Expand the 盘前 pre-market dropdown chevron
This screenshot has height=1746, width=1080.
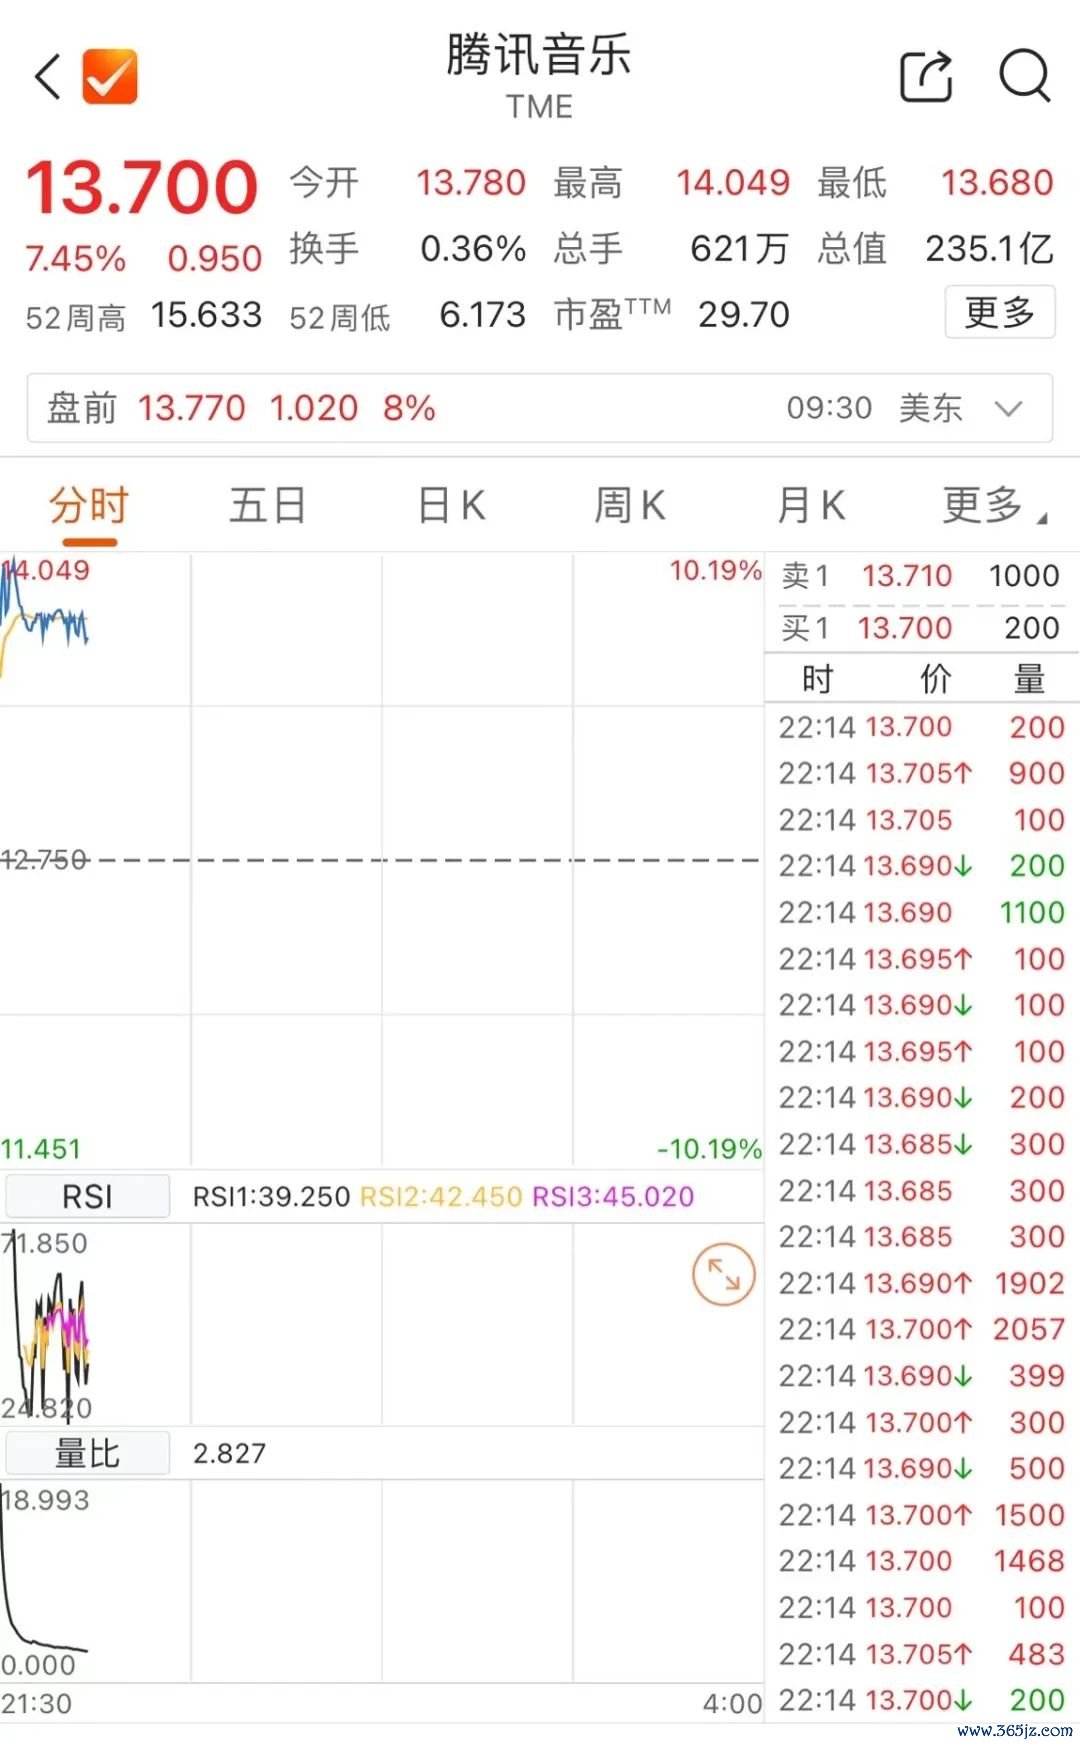point(1009,408)
